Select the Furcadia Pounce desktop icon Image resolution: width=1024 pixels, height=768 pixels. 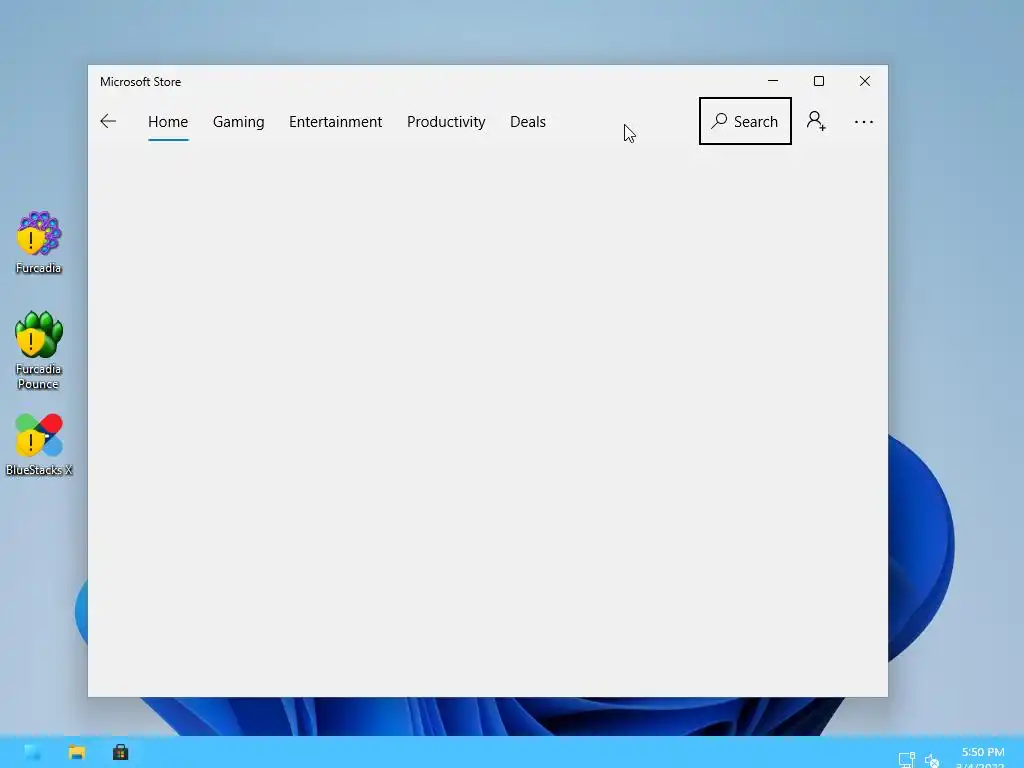(39, 351)
